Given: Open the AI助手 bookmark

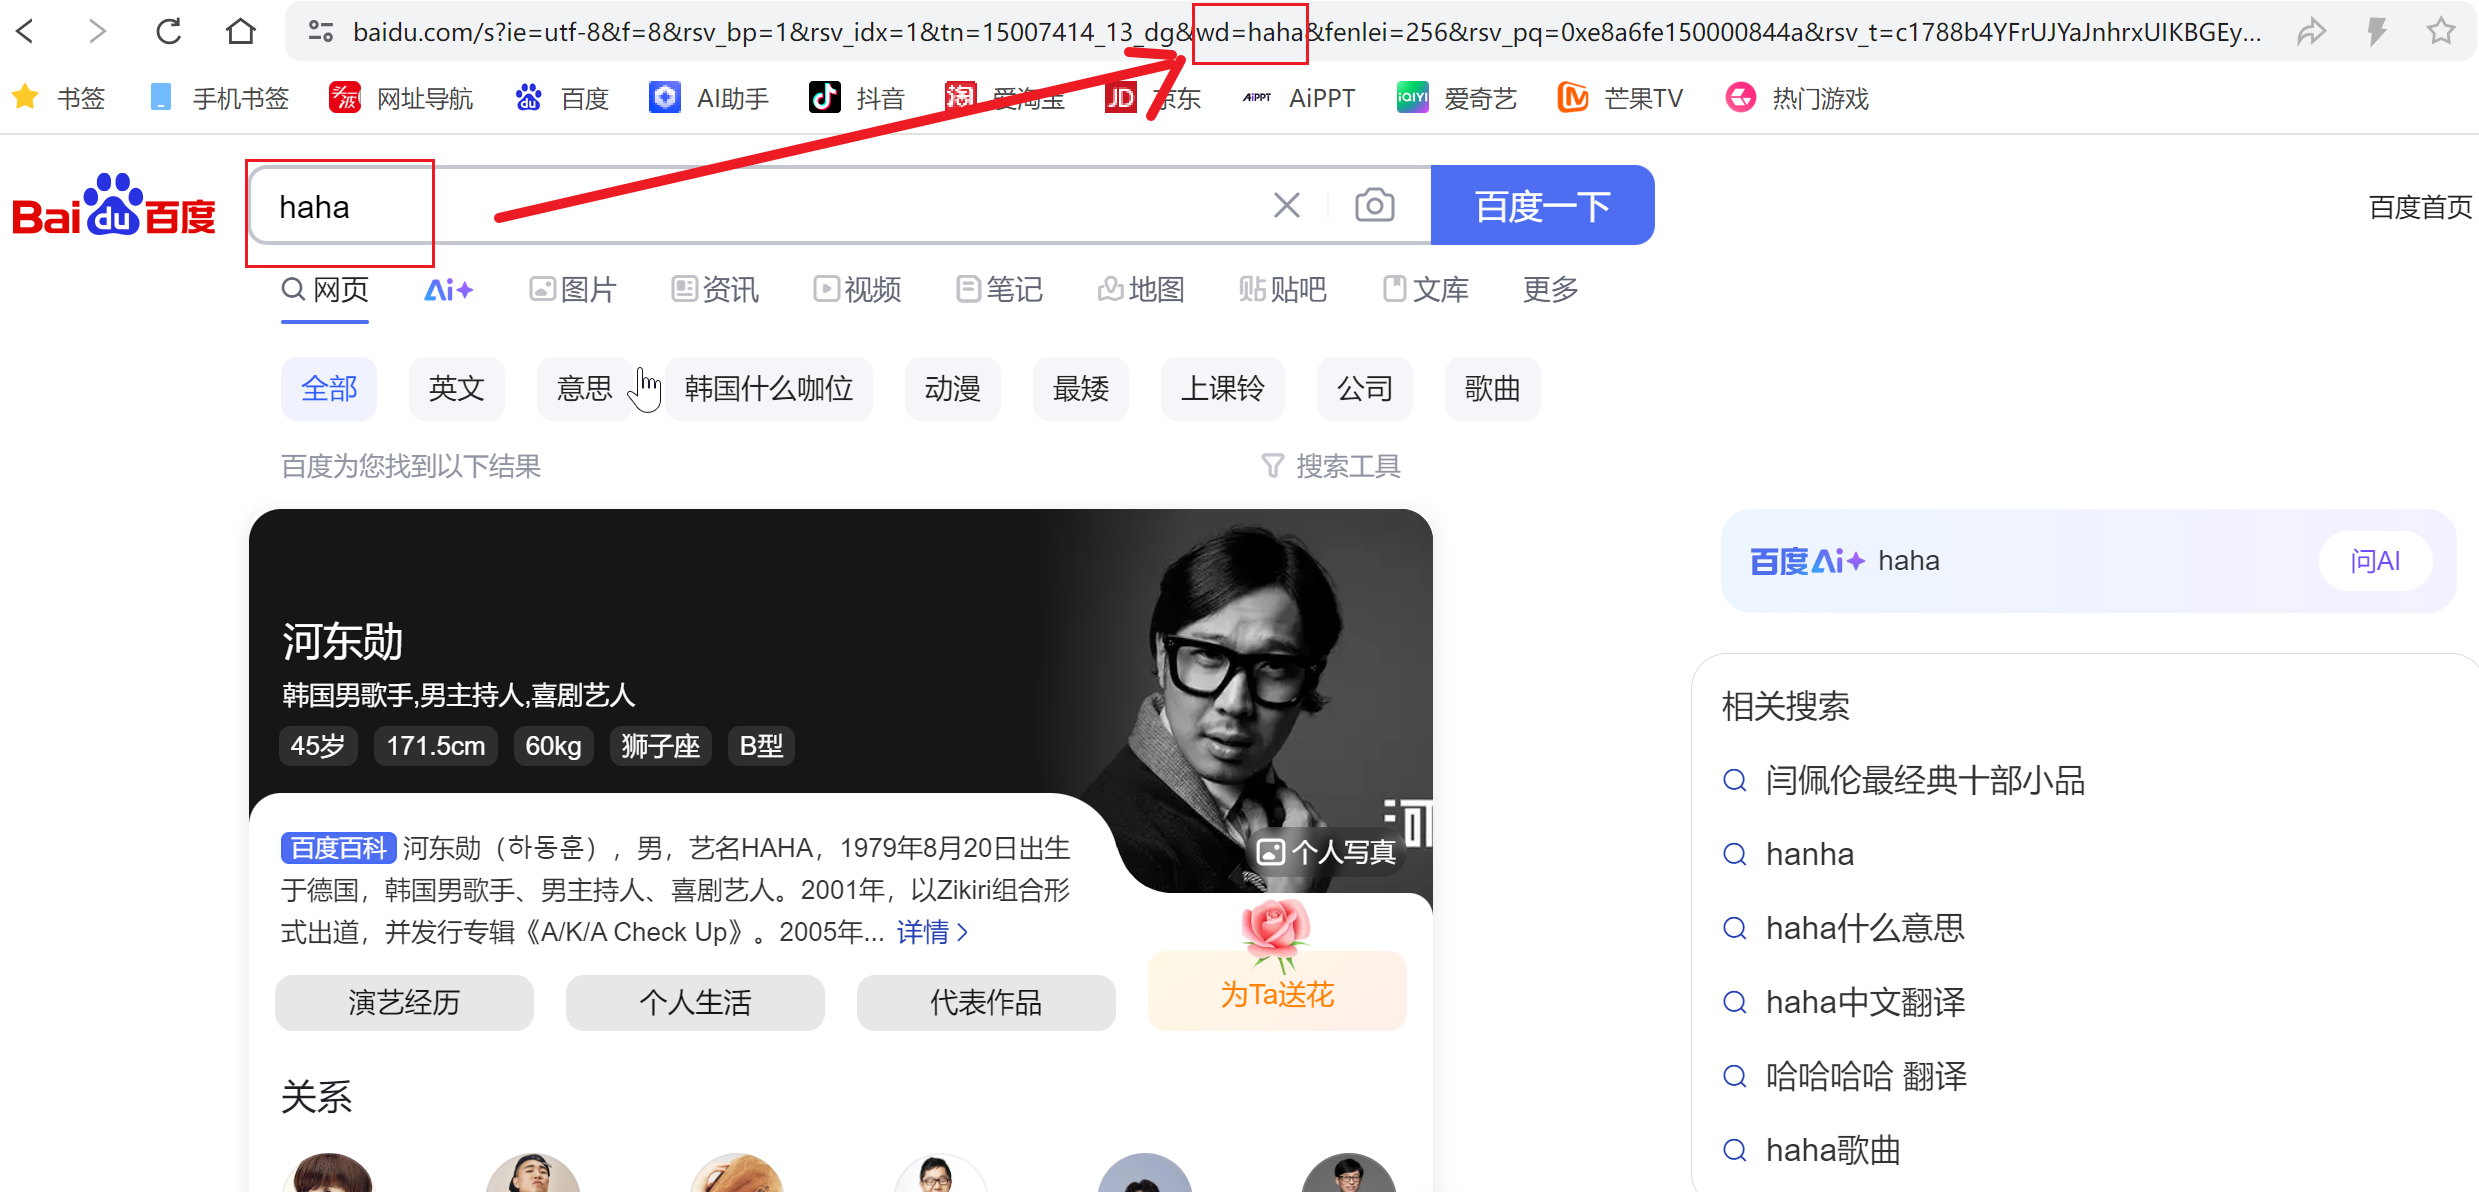Looking at the screenshot, I should tap(709, 98).
